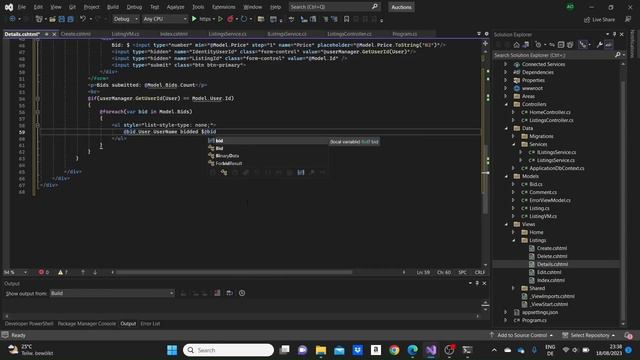
Task: Open Developer PowerShell tab
Action: [x=29, y=324]
